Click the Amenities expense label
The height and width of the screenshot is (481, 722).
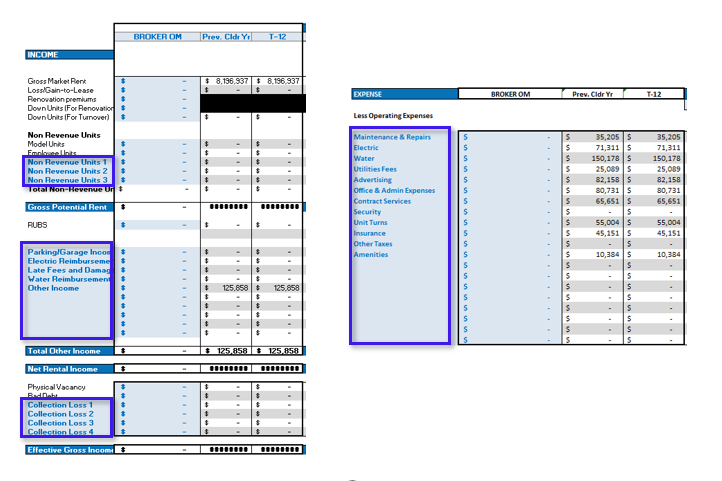(371, 255)
